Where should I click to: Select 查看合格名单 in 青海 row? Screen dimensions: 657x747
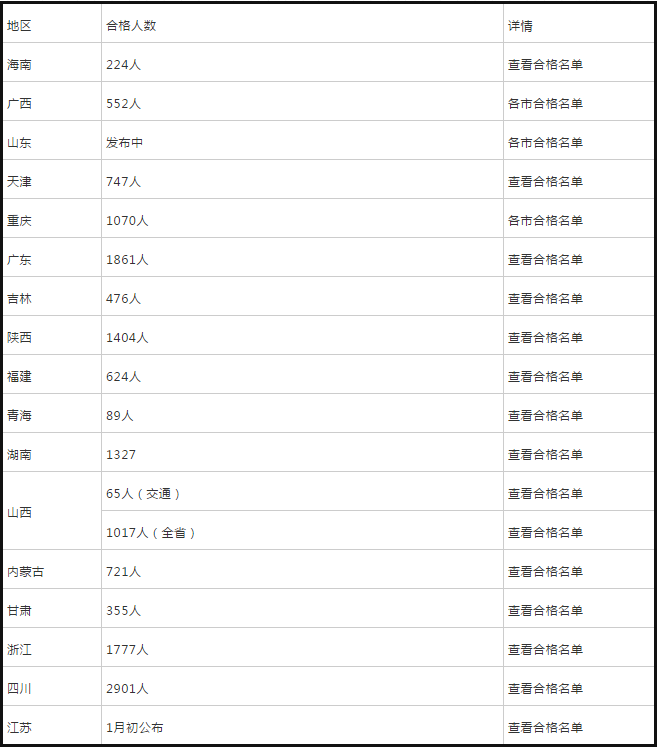545,416
